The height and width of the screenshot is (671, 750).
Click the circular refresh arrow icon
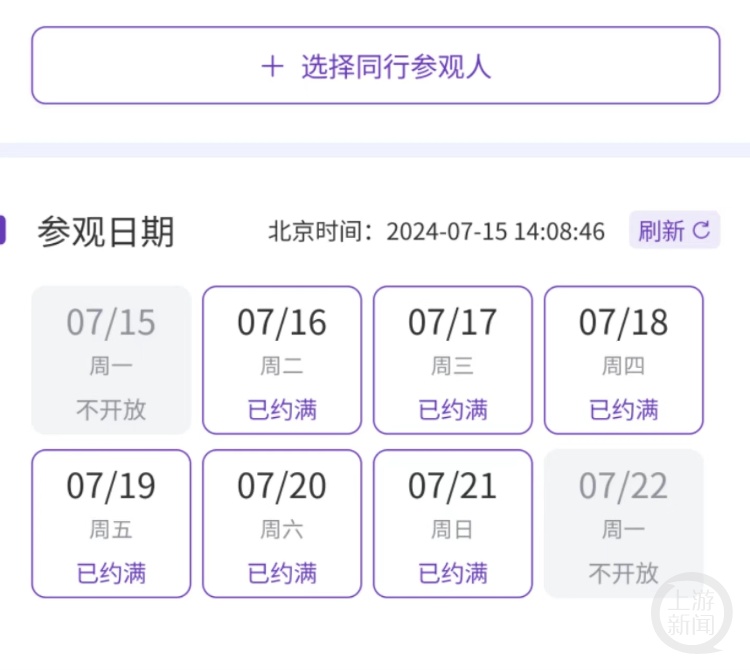tap(701, 231)
